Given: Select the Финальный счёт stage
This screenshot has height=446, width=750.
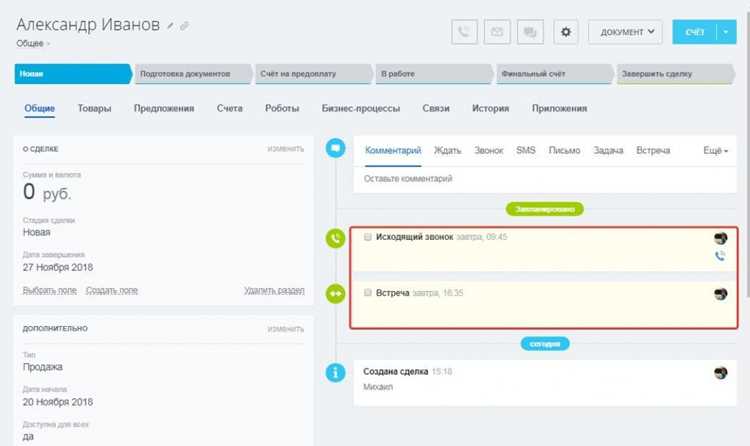Looking at the screenshot, I should [555, 74].
